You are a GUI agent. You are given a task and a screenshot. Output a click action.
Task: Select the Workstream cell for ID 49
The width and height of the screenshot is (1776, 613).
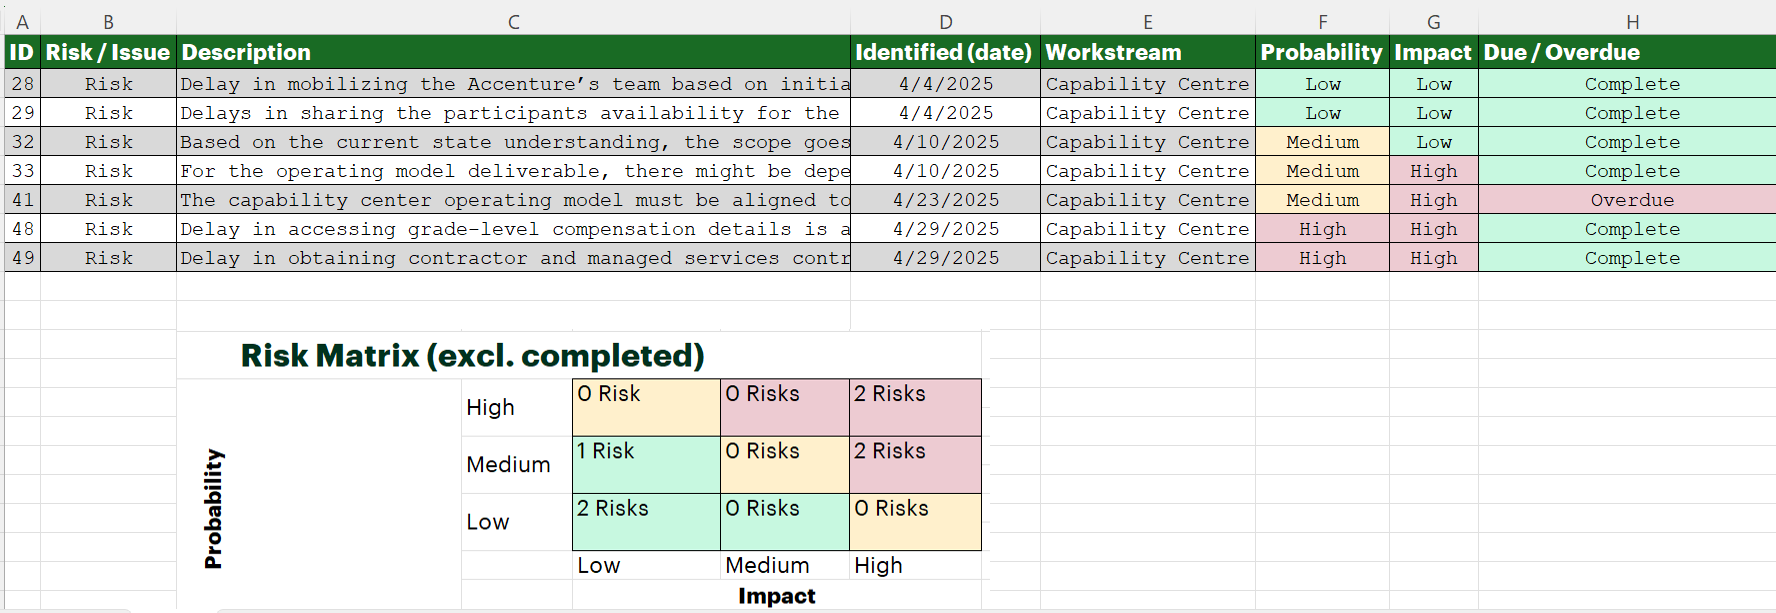(x=1148, y=258)
